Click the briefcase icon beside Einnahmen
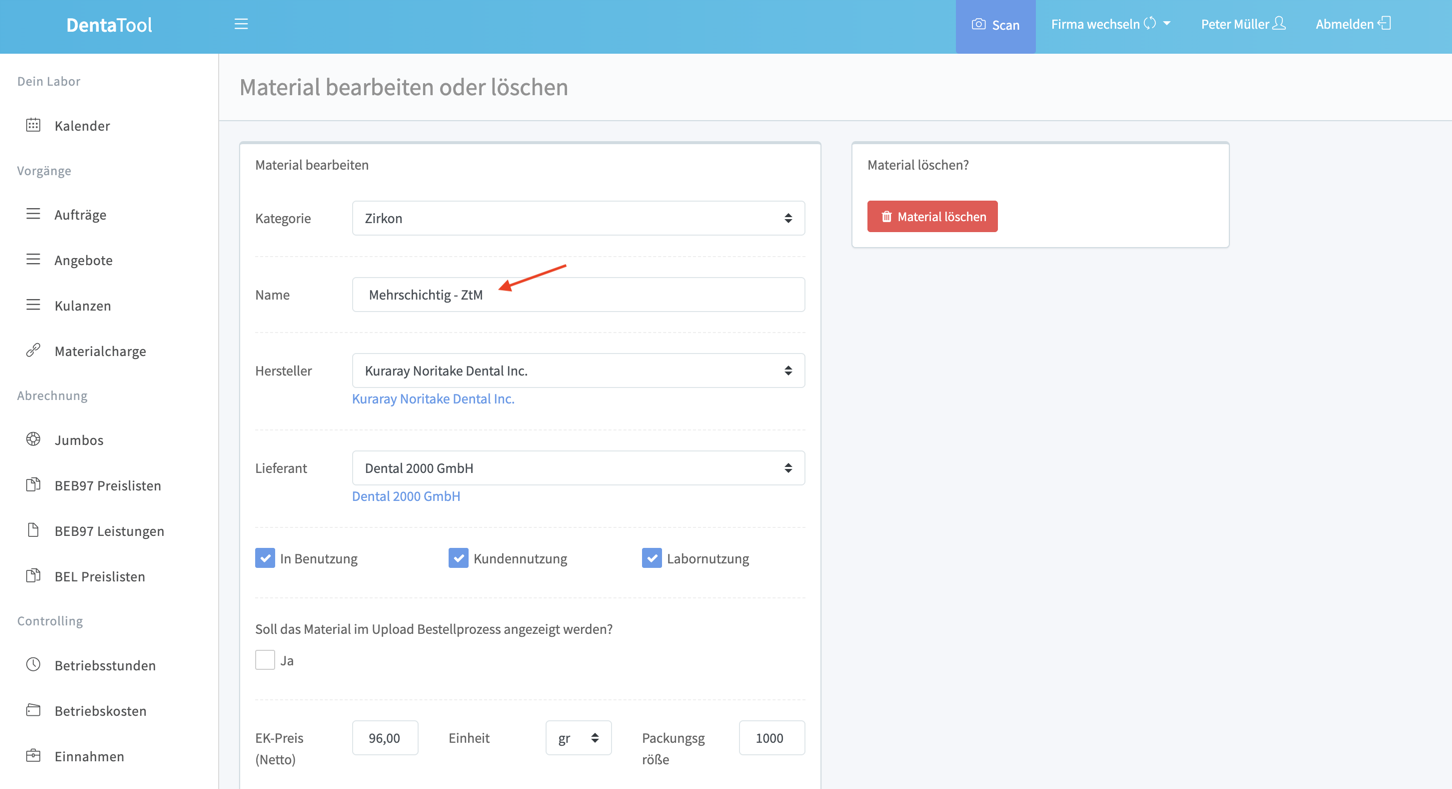 coord(33,755)
